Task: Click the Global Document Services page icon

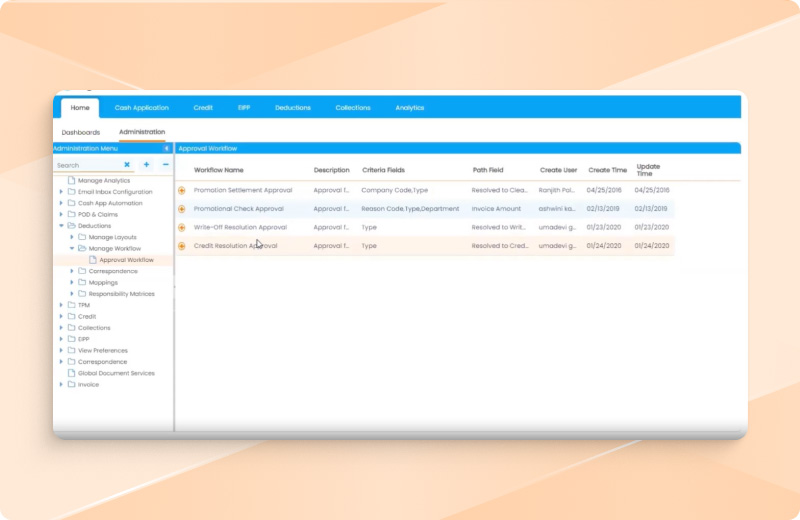Action: click(x=71, y=373)
